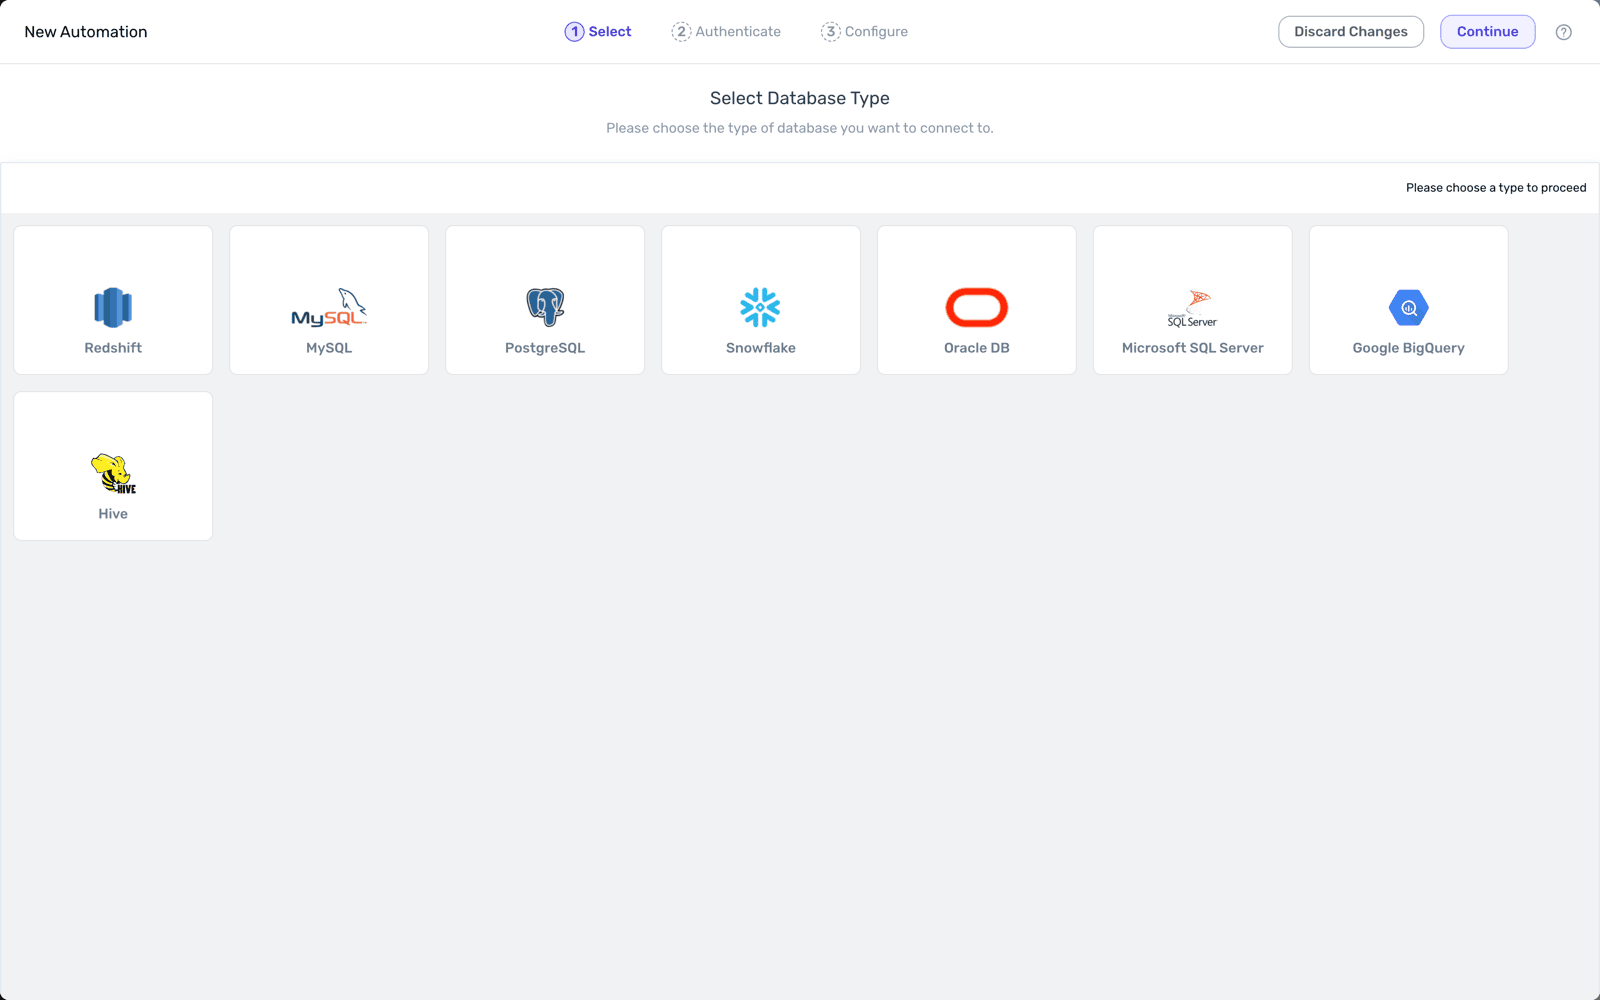Click the Select Database Type heading

[x=800, y=98]
